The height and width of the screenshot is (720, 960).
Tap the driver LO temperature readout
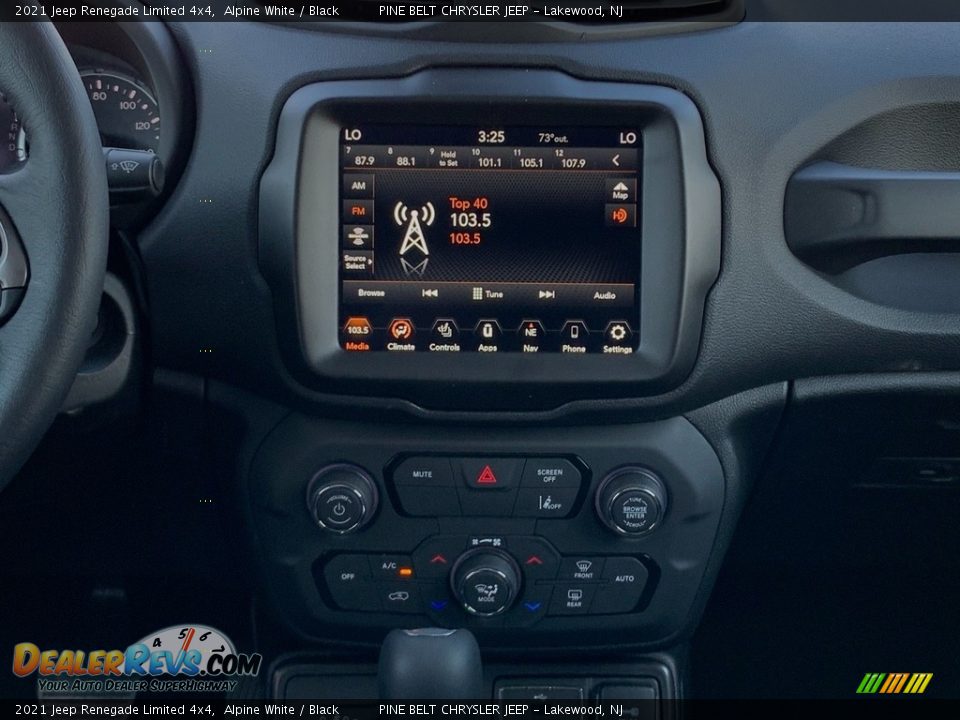(353, 135)
